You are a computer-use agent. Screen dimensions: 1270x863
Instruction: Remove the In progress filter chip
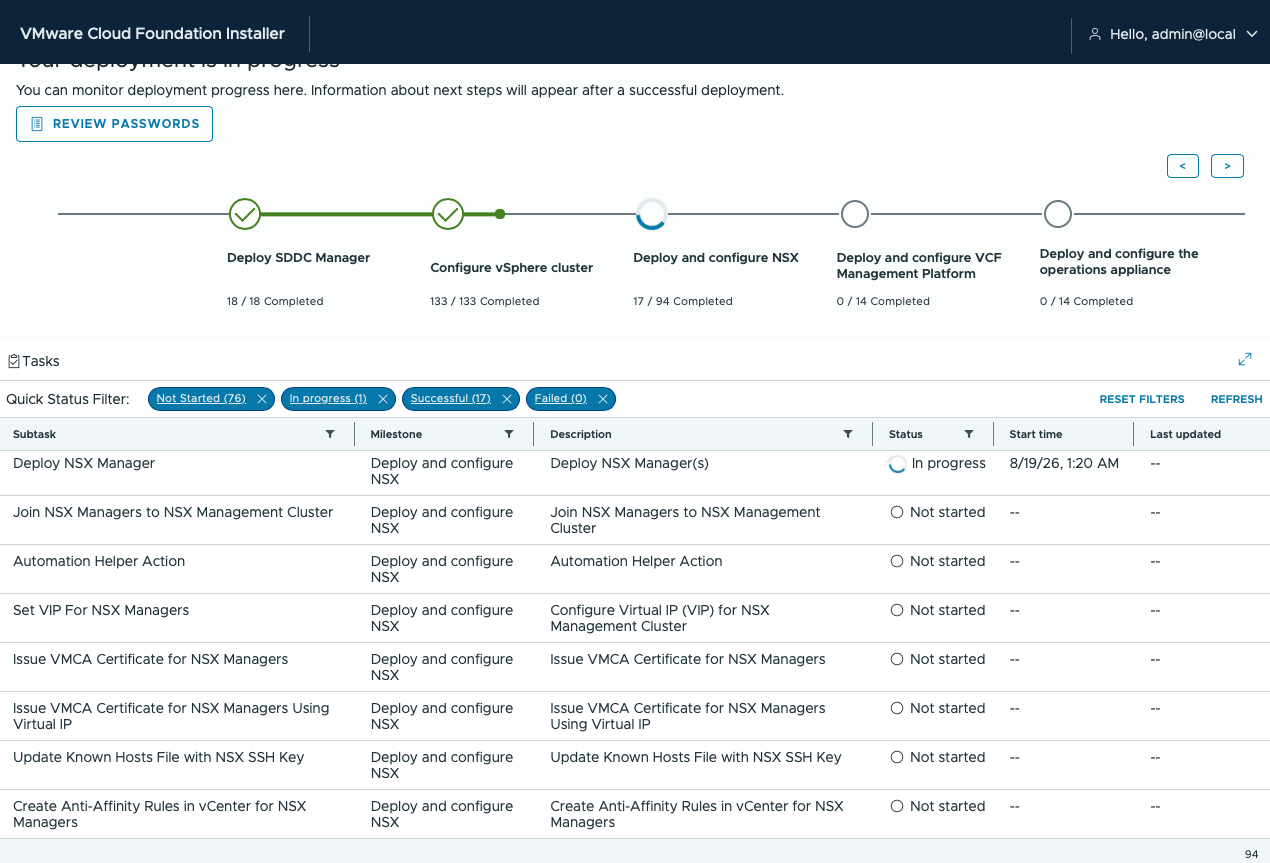pyautogui.click(x=383, y=399)
